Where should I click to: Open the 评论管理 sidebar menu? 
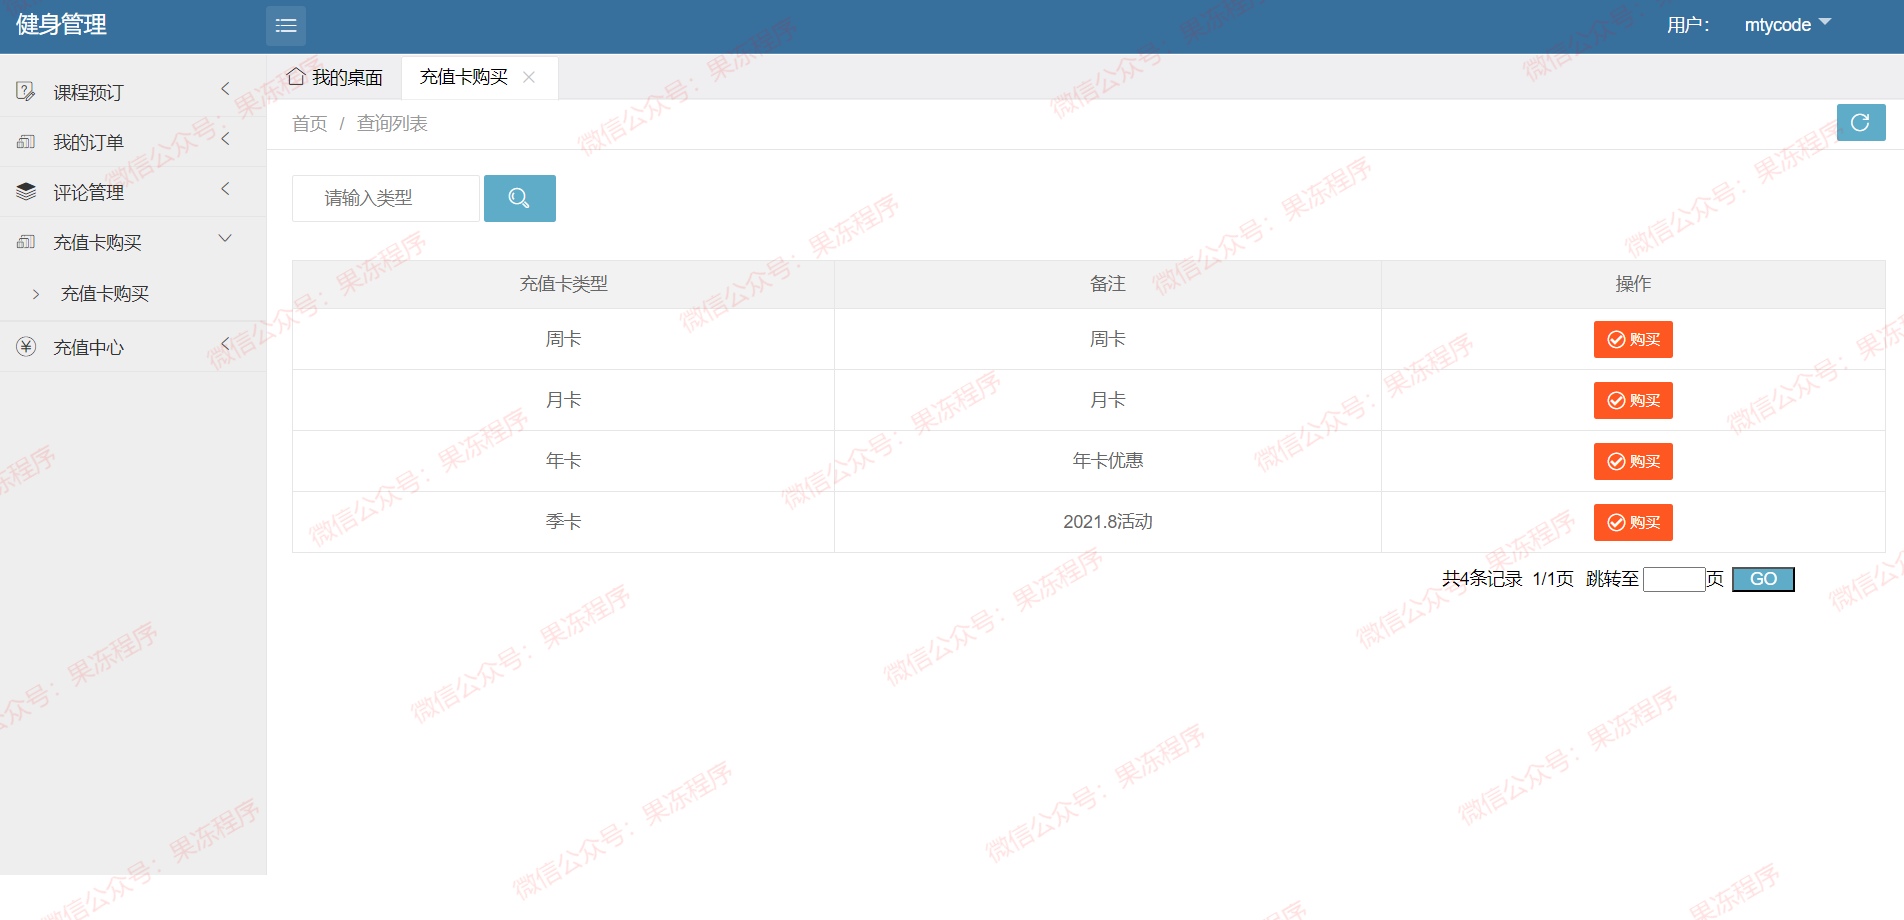coord(133,192)
